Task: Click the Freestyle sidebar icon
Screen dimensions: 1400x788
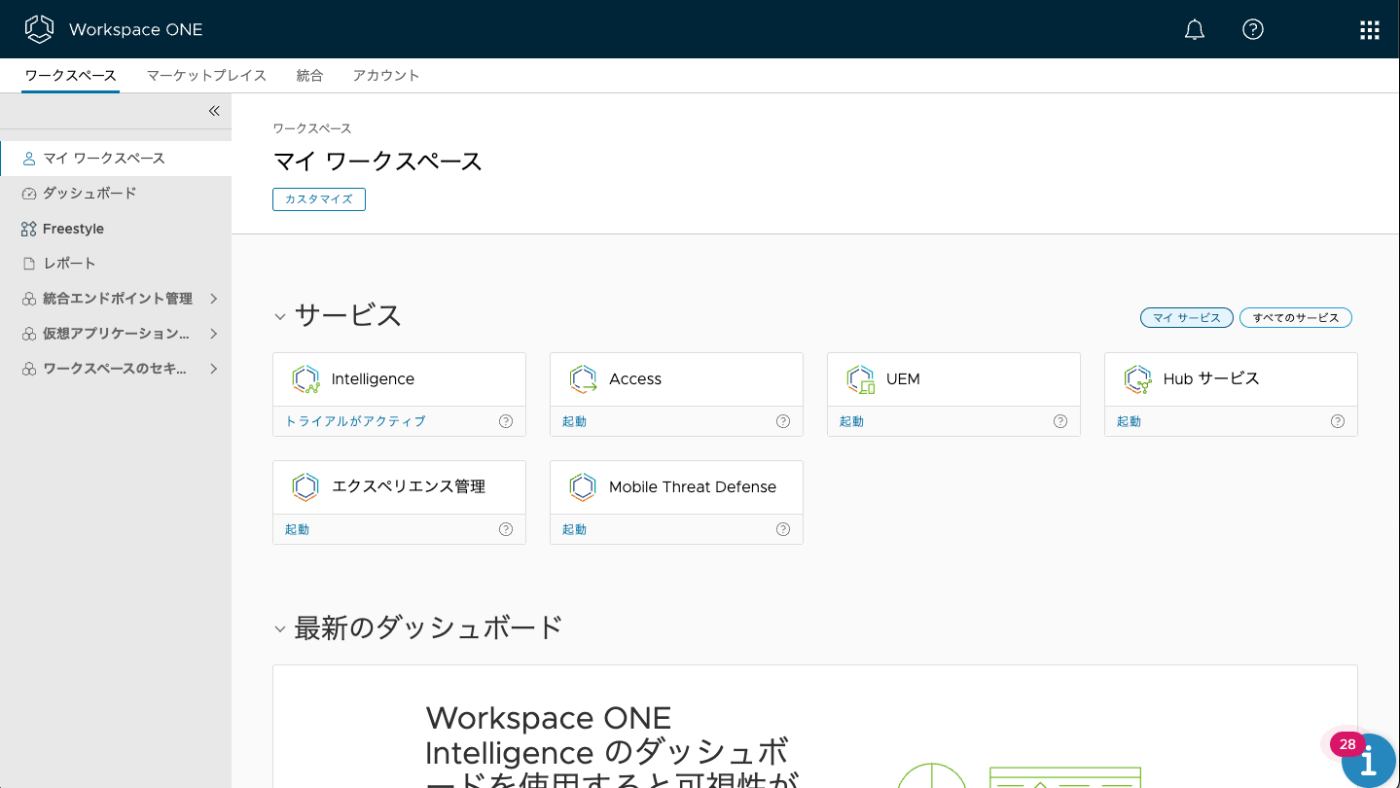Action: point(29,229)
